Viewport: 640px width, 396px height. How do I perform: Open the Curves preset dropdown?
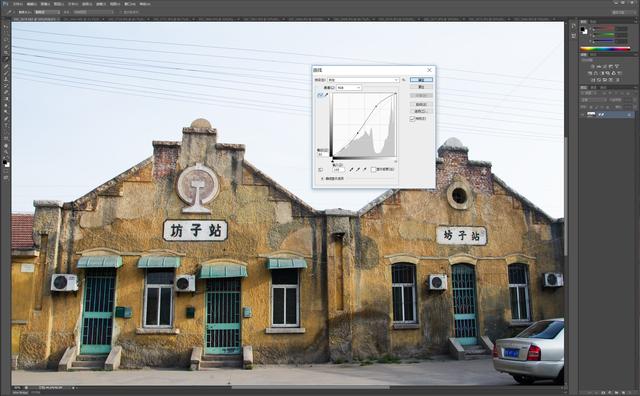click(x=364, y=80)
